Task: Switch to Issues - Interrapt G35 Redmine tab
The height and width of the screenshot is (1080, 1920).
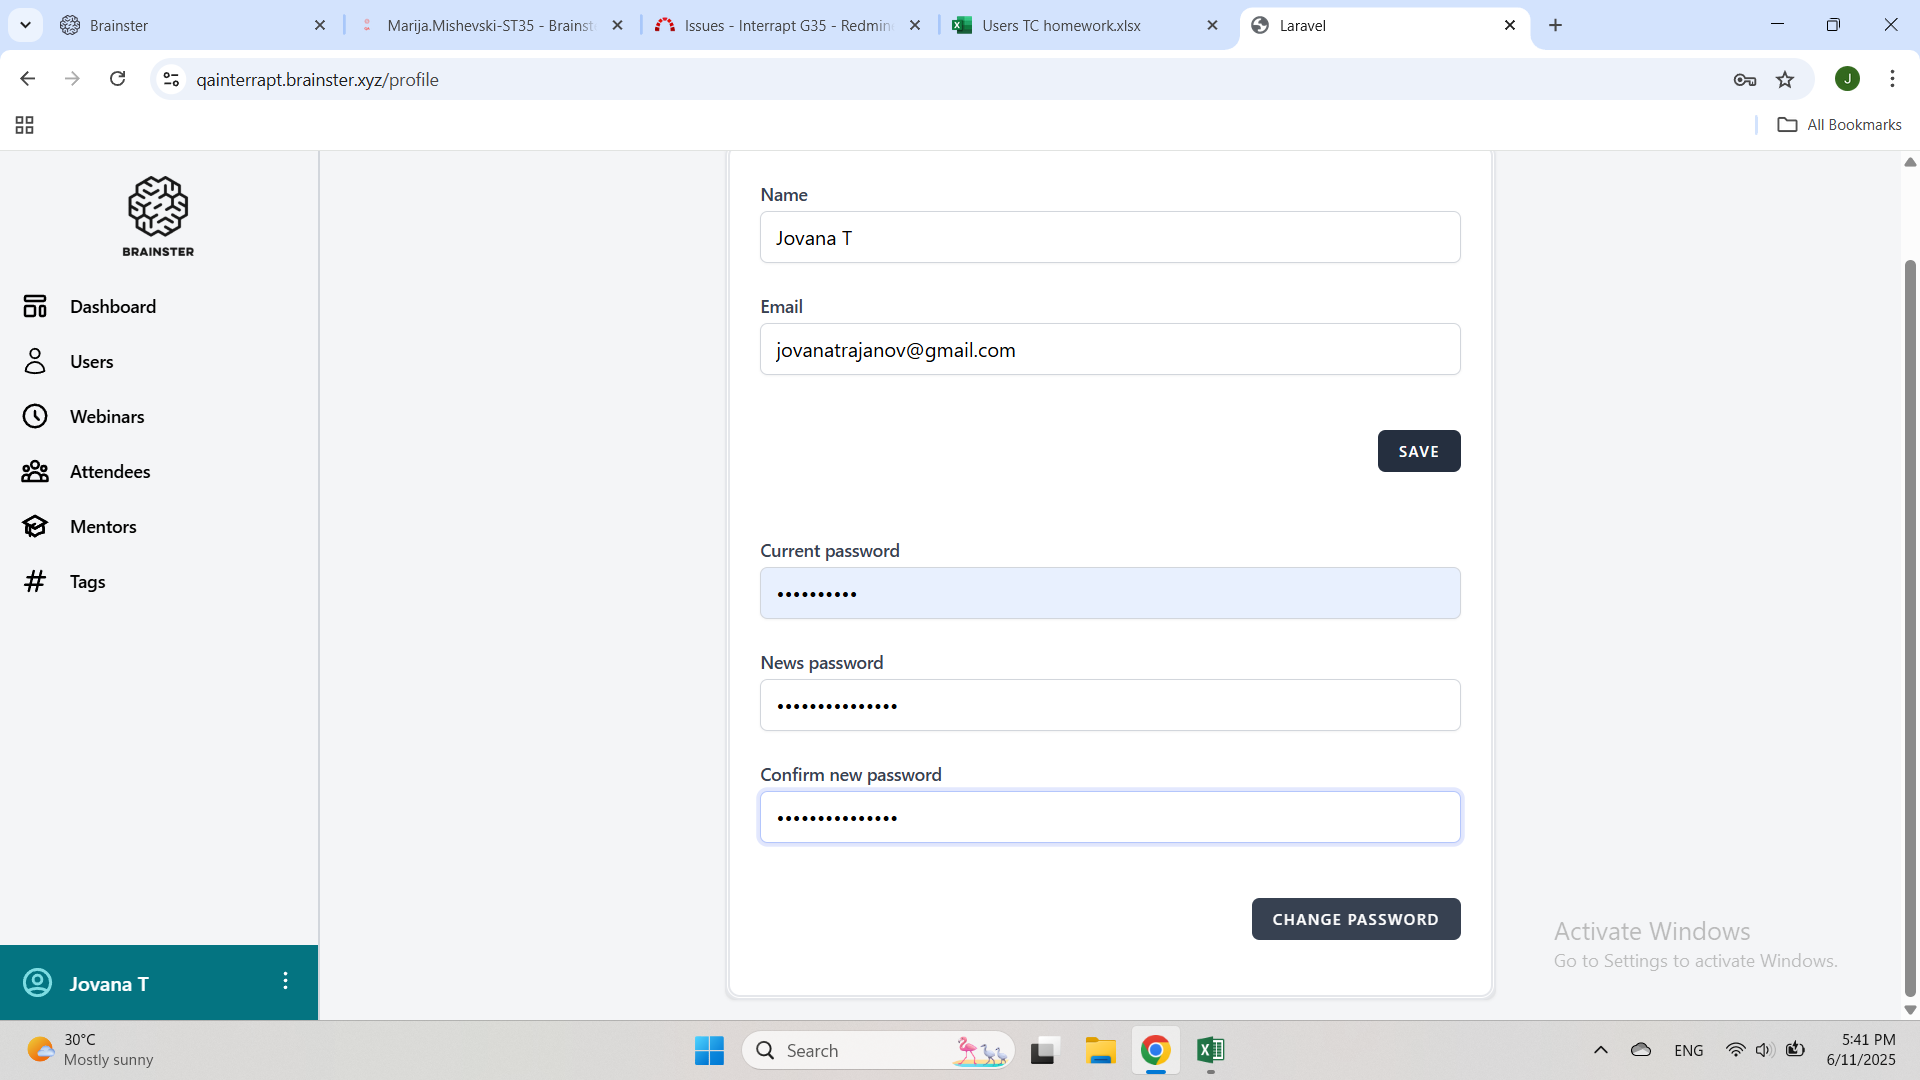Action: click(788, 25)
